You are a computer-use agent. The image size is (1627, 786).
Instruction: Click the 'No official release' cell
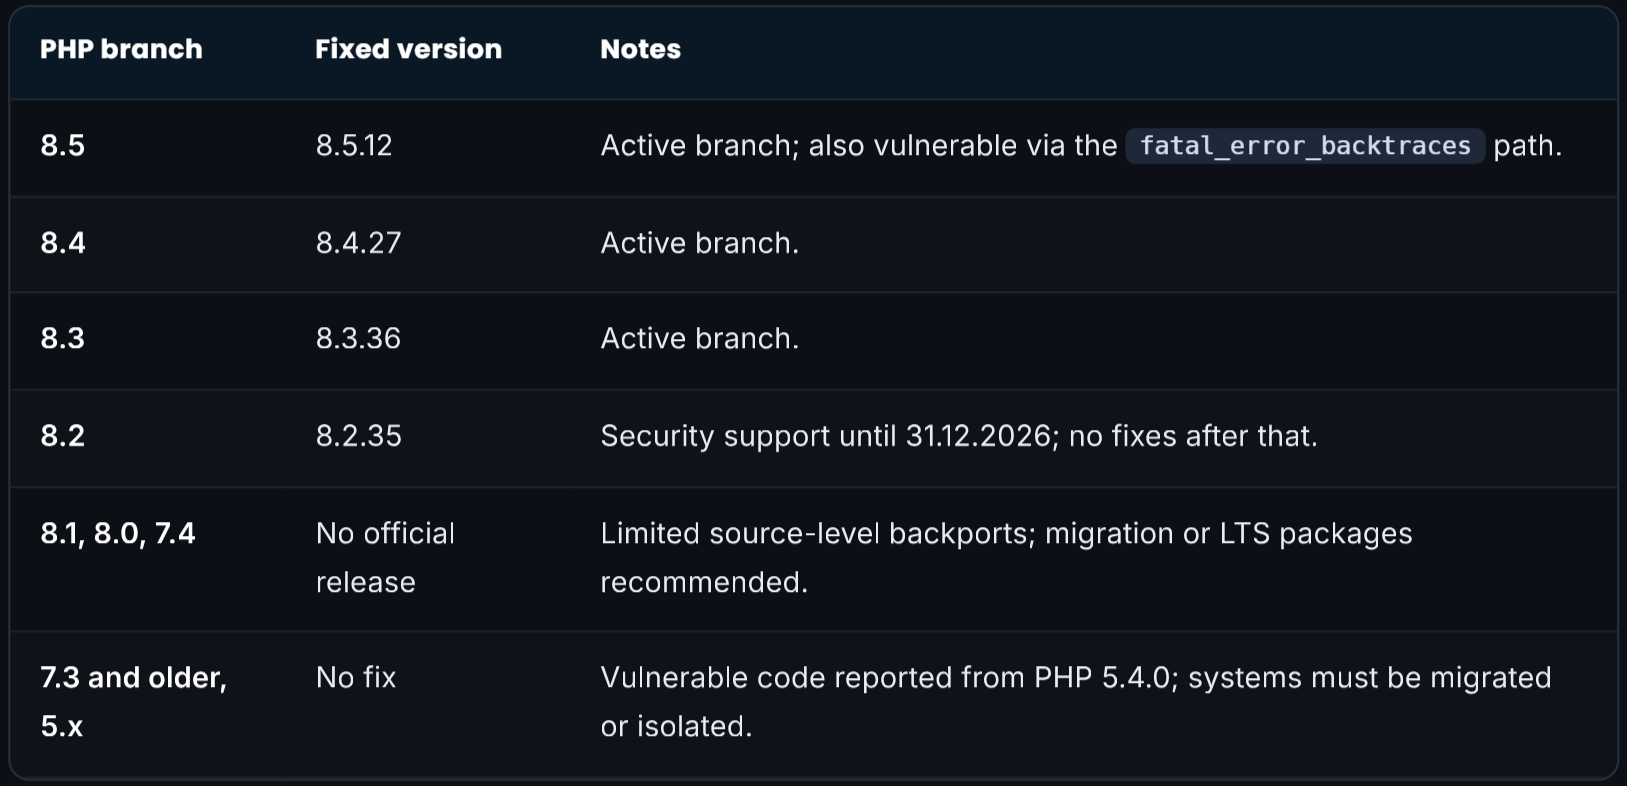pyautogui.click(x=385, y=558)
